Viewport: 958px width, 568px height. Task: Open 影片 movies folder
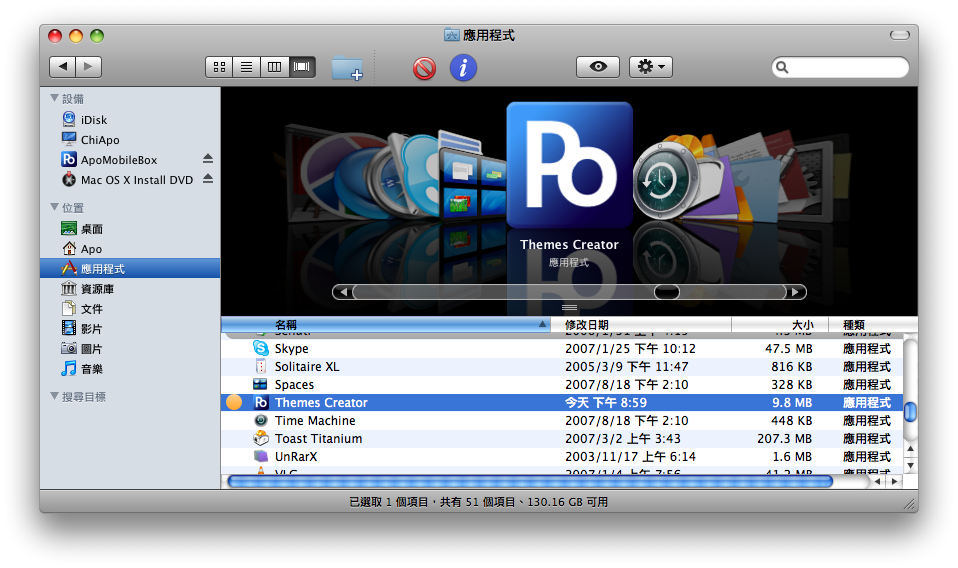(x=130, y=329)
